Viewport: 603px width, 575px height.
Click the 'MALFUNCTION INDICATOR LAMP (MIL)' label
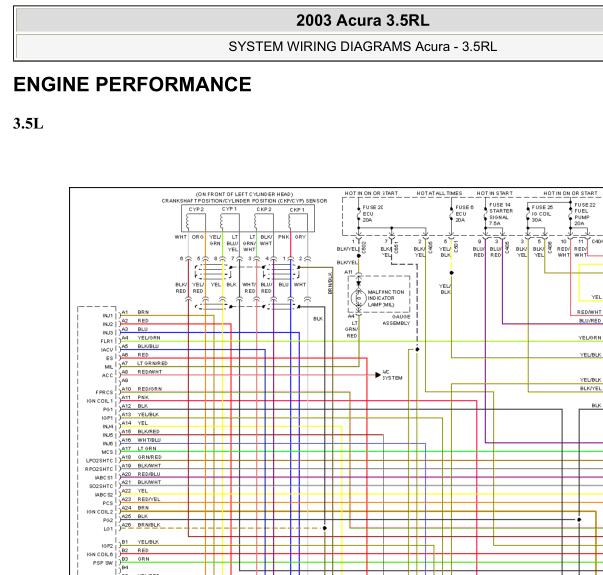pos(386,298)
